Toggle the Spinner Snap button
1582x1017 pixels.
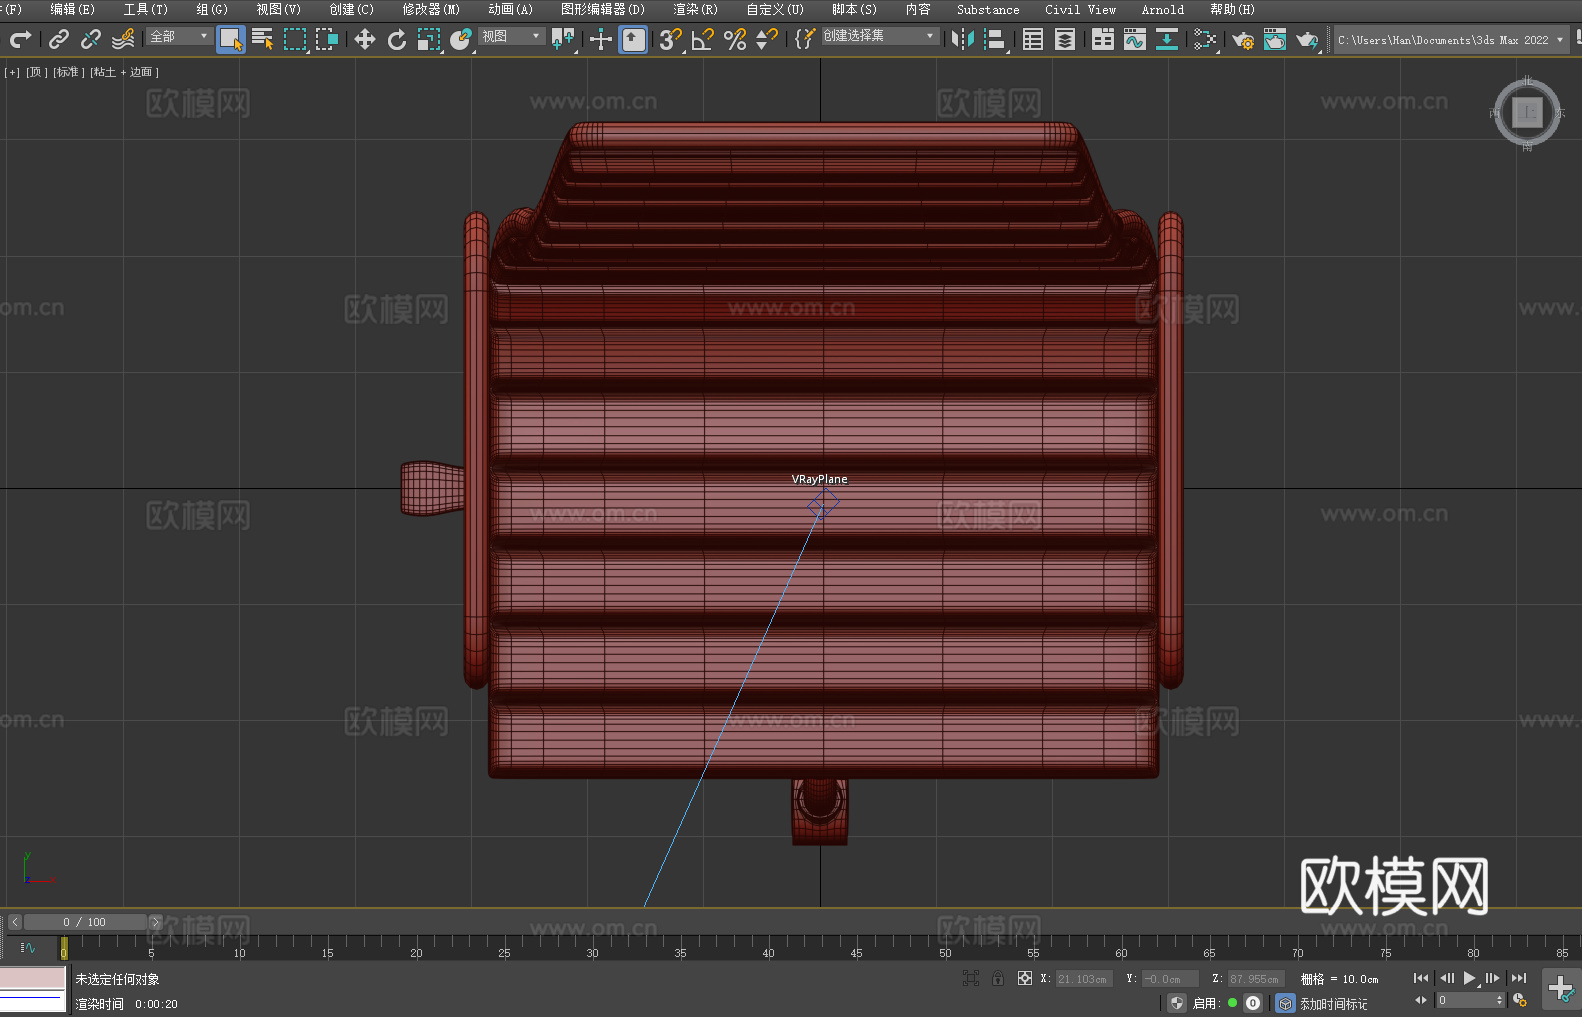point(767,39)
